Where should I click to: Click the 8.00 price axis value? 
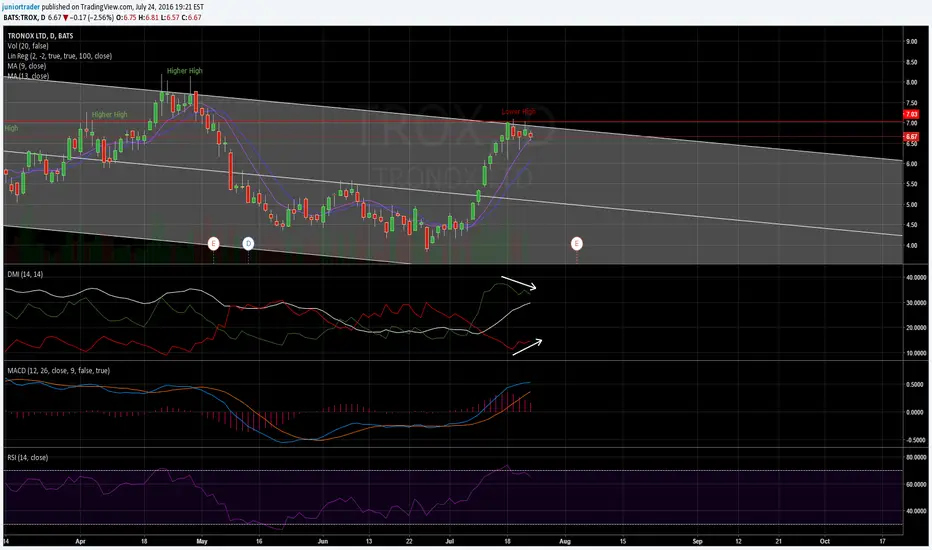click(911, 82)
